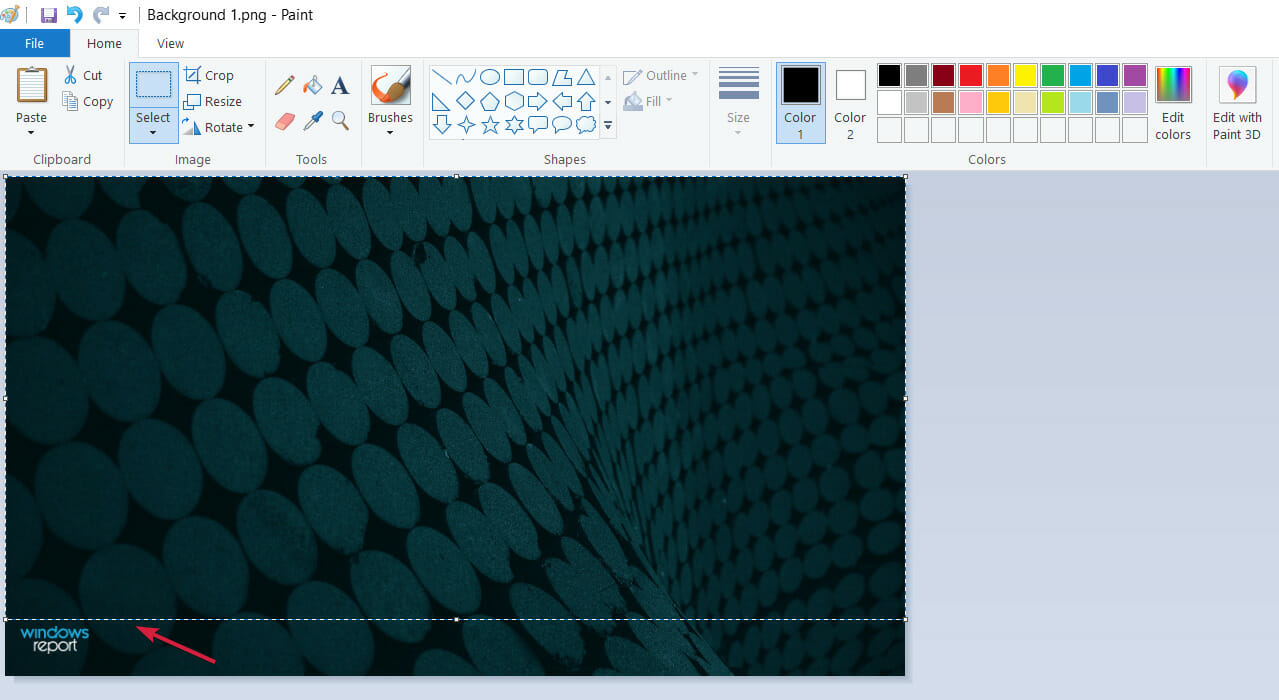Select the Pencil tool
The width and height of the screenshot is (1279, 700).
coord(285,86)
